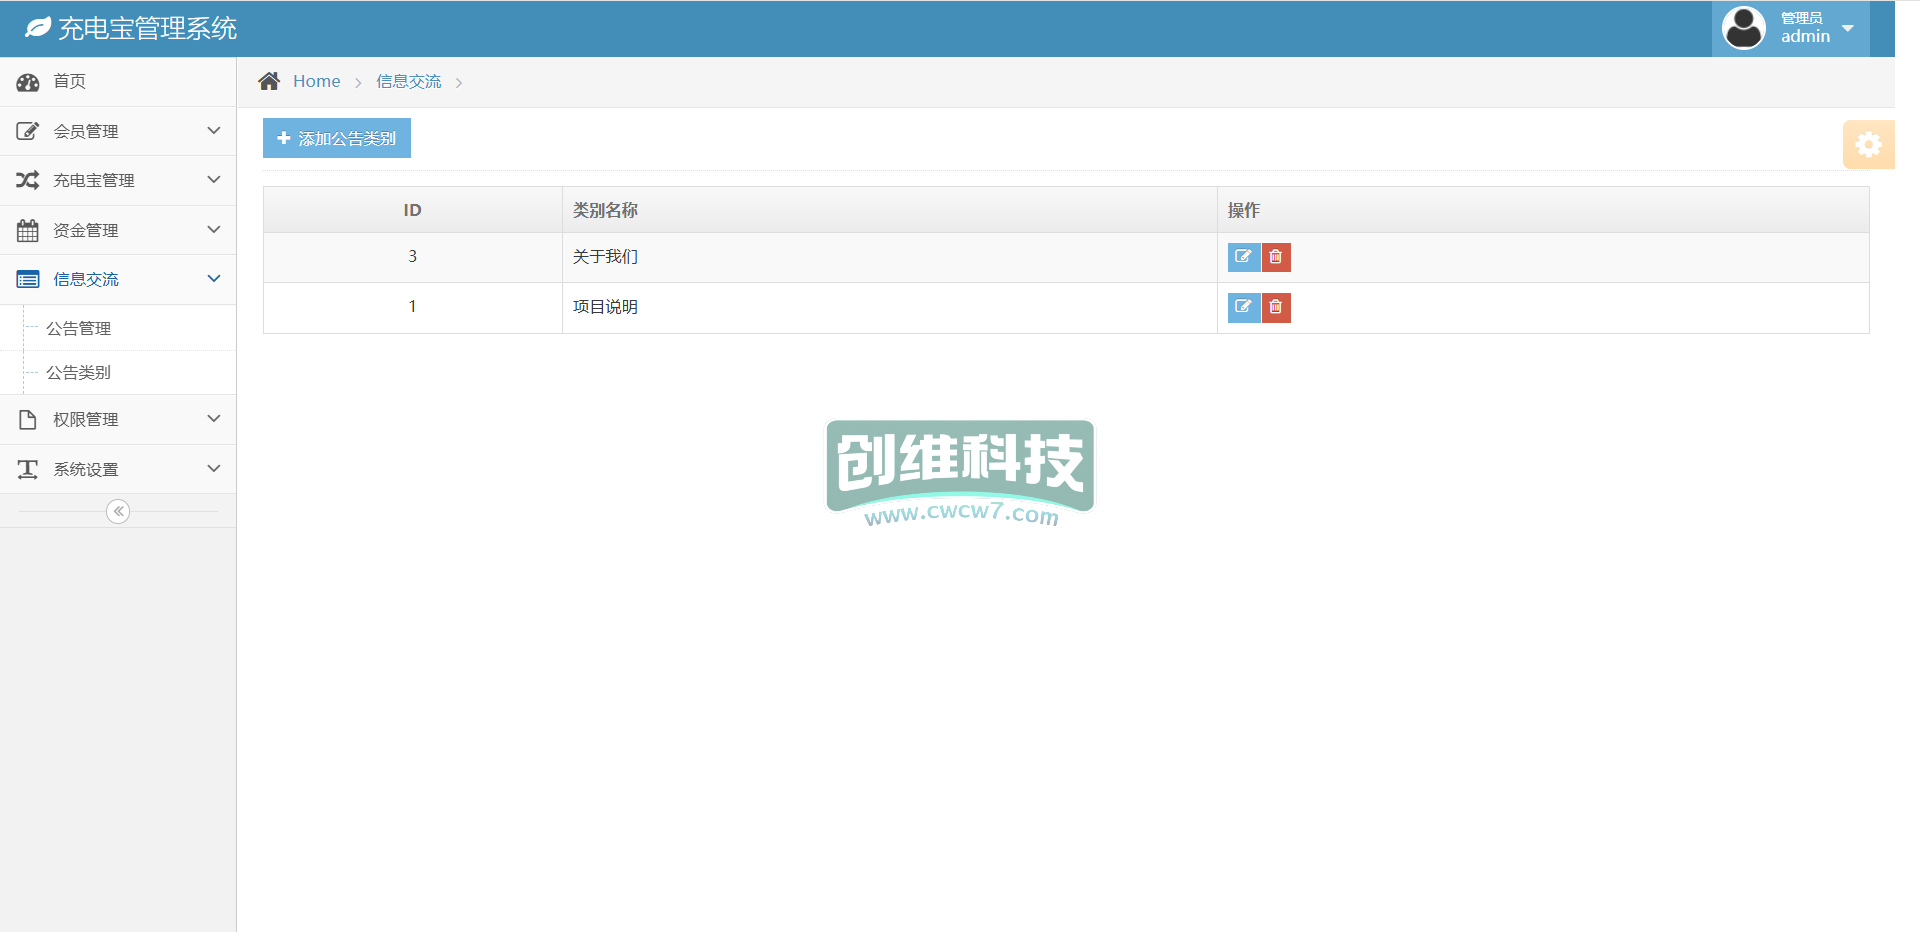The height and width of the screenshot is (932, 1920).
Task: Click the admin user avatar
Action: pos(1743,28)
